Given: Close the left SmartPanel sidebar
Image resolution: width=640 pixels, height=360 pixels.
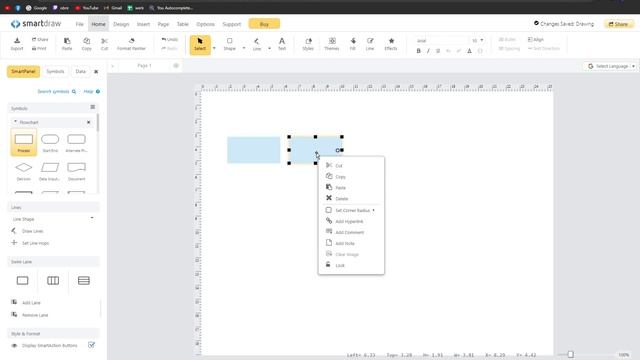Looking at the screenshot, I should tap(96, 71).
